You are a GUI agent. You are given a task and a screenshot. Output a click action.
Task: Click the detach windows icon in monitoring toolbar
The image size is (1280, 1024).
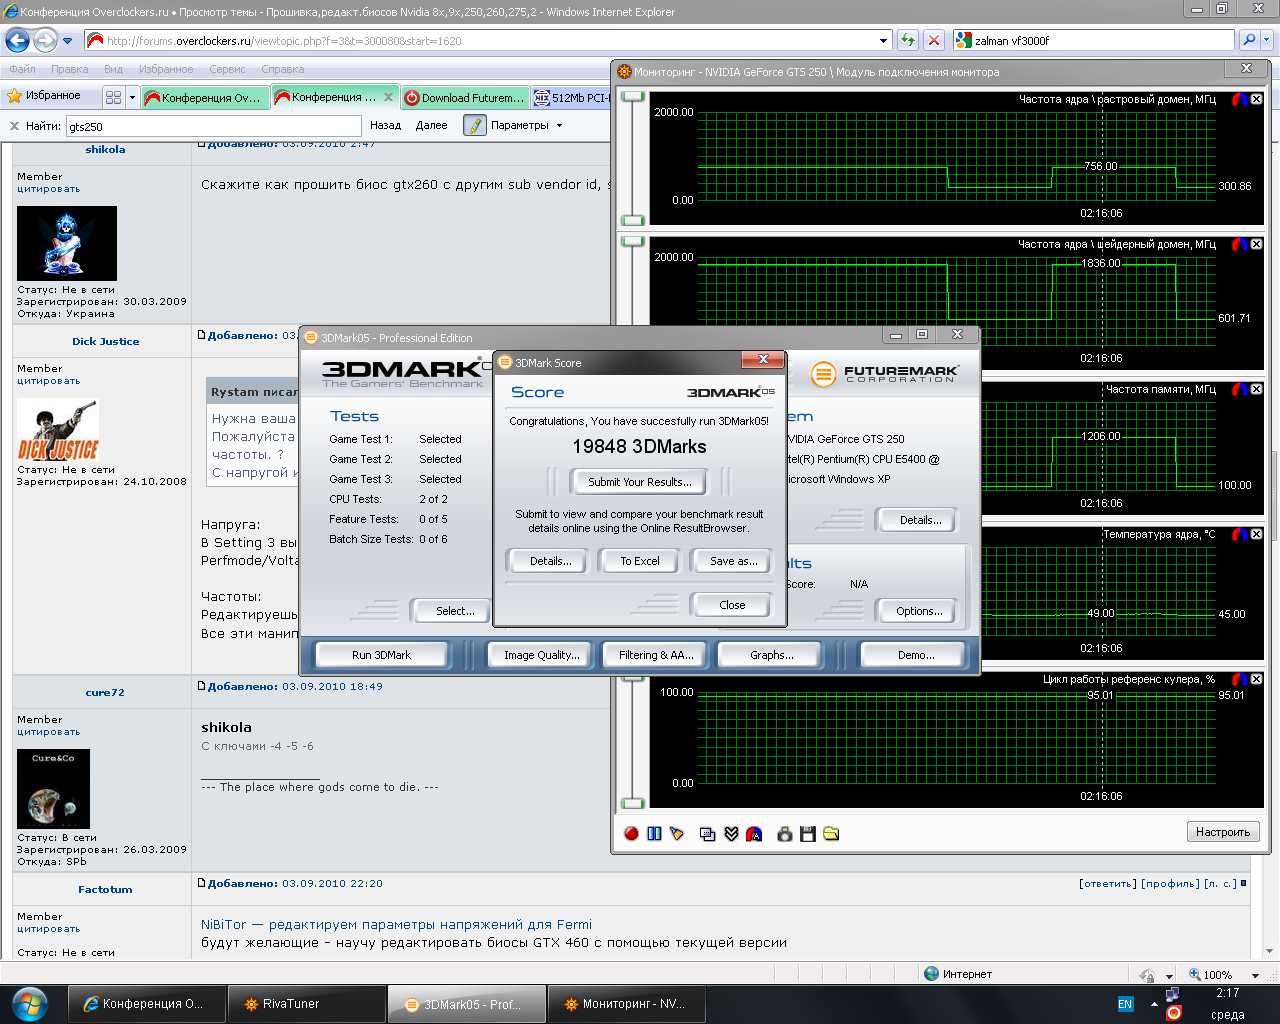(x=708, y=833)
